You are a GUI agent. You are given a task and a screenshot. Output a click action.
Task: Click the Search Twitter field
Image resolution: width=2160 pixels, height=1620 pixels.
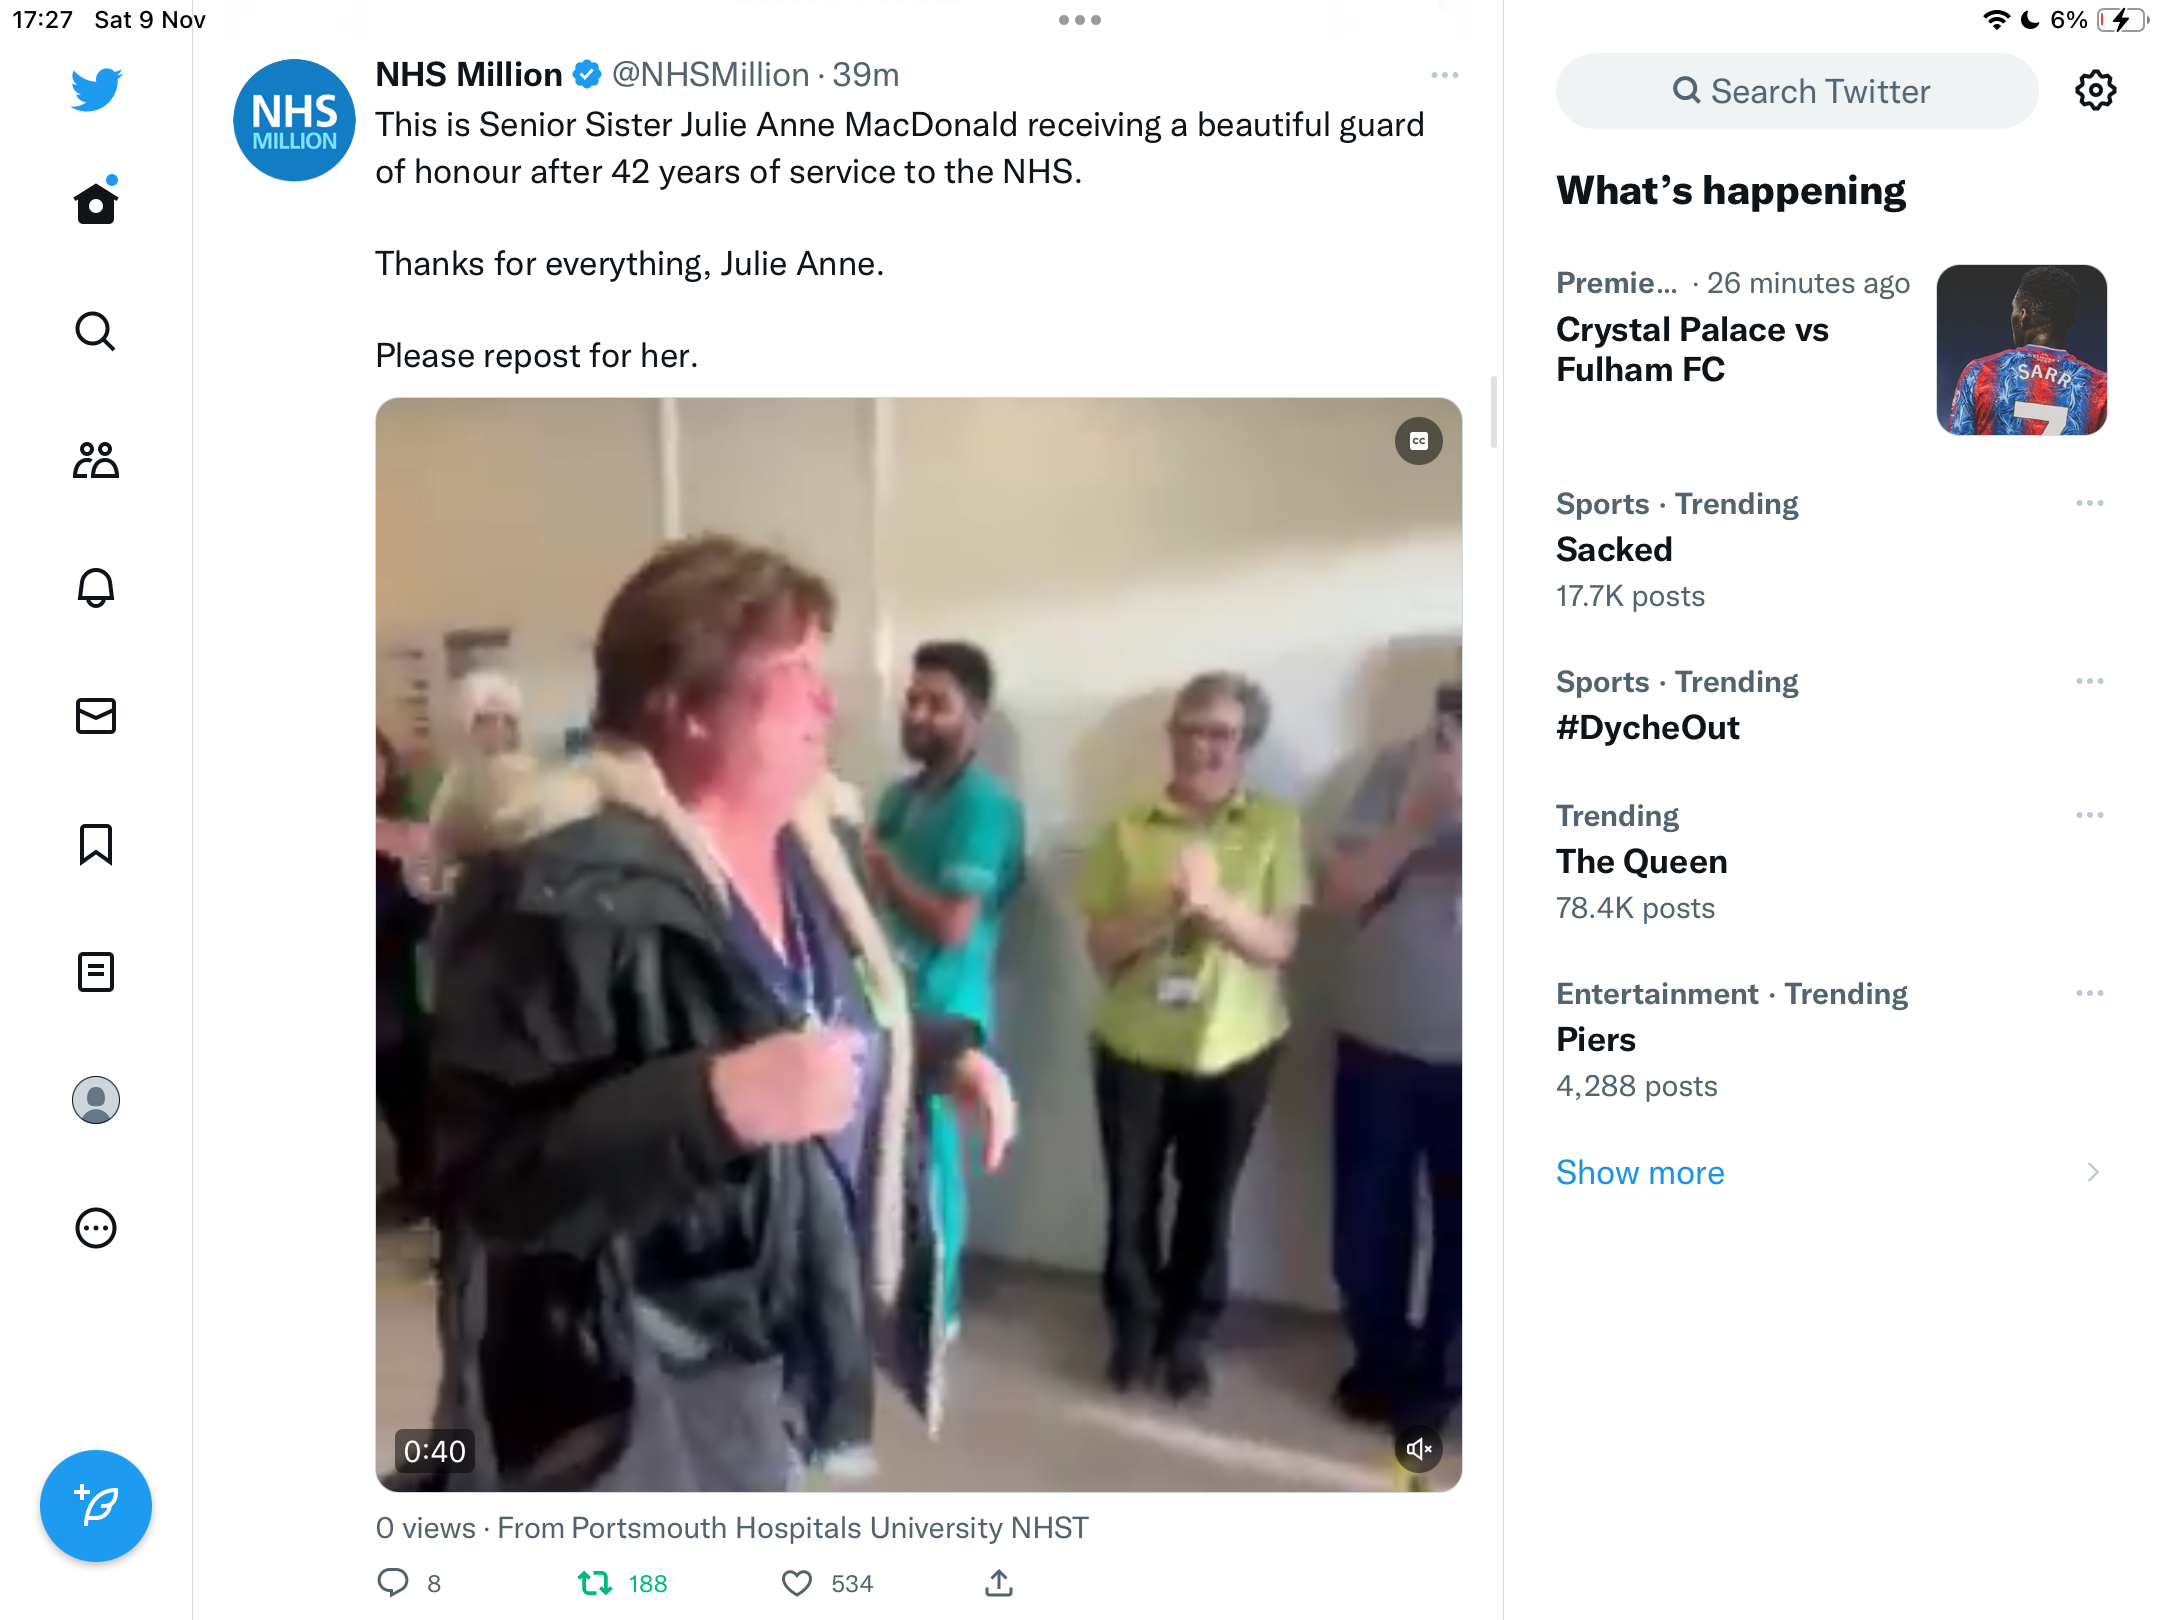1797,91
